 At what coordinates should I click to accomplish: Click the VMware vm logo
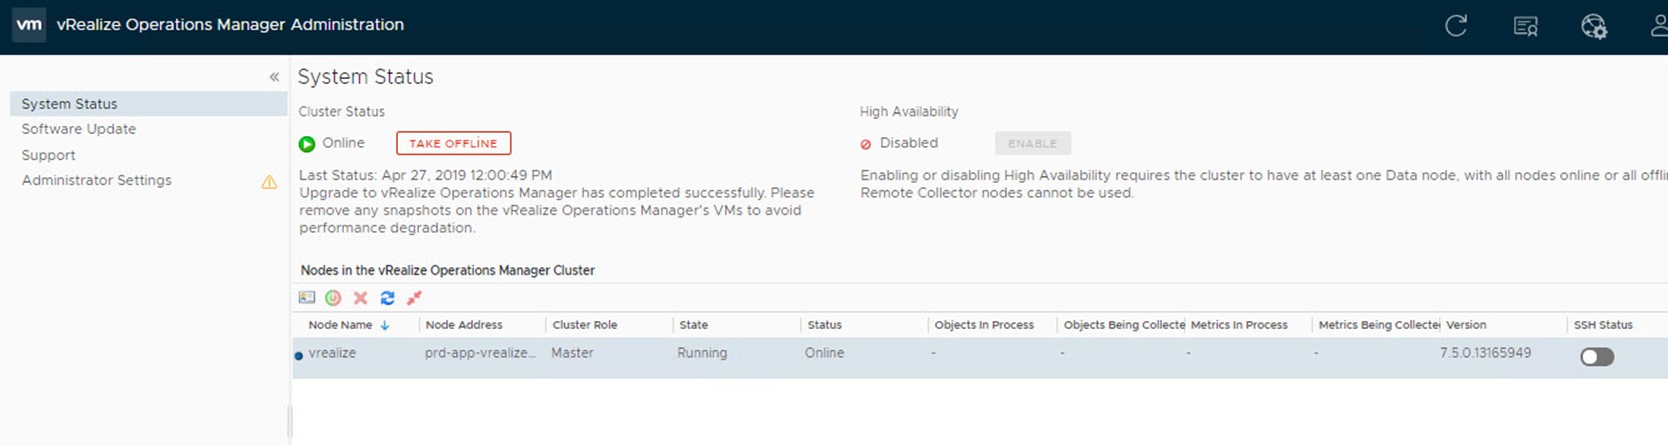tap(29, 25)
